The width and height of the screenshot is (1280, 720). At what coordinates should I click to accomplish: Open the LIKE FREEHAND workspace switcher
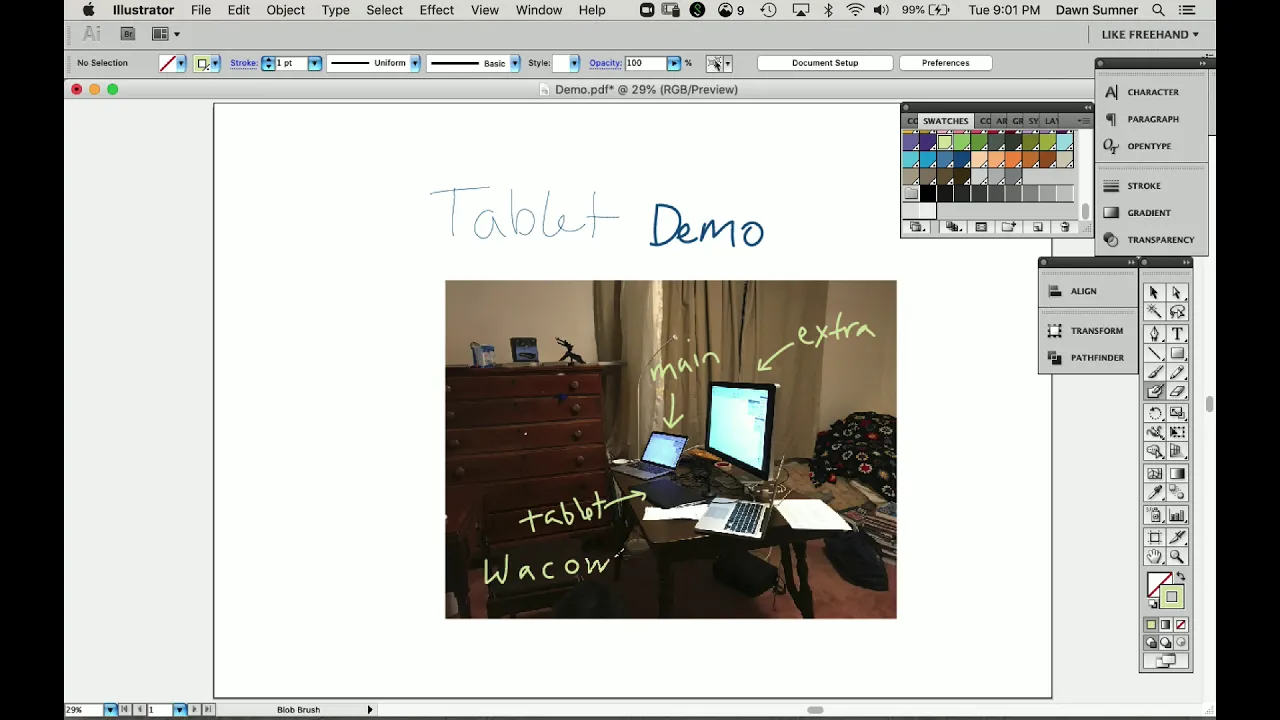(1150, 34)
